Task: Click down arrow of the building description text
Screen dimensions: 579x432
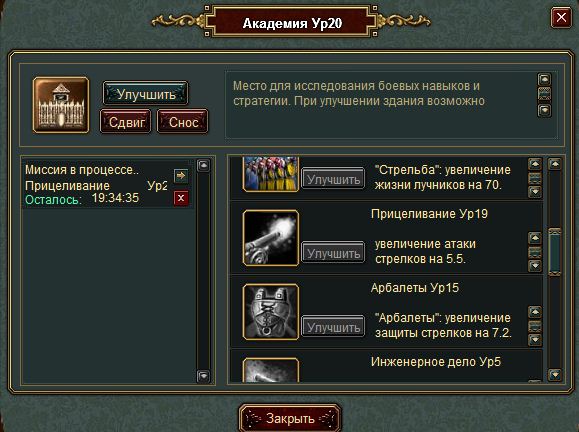Action: (x=545, y=110)
